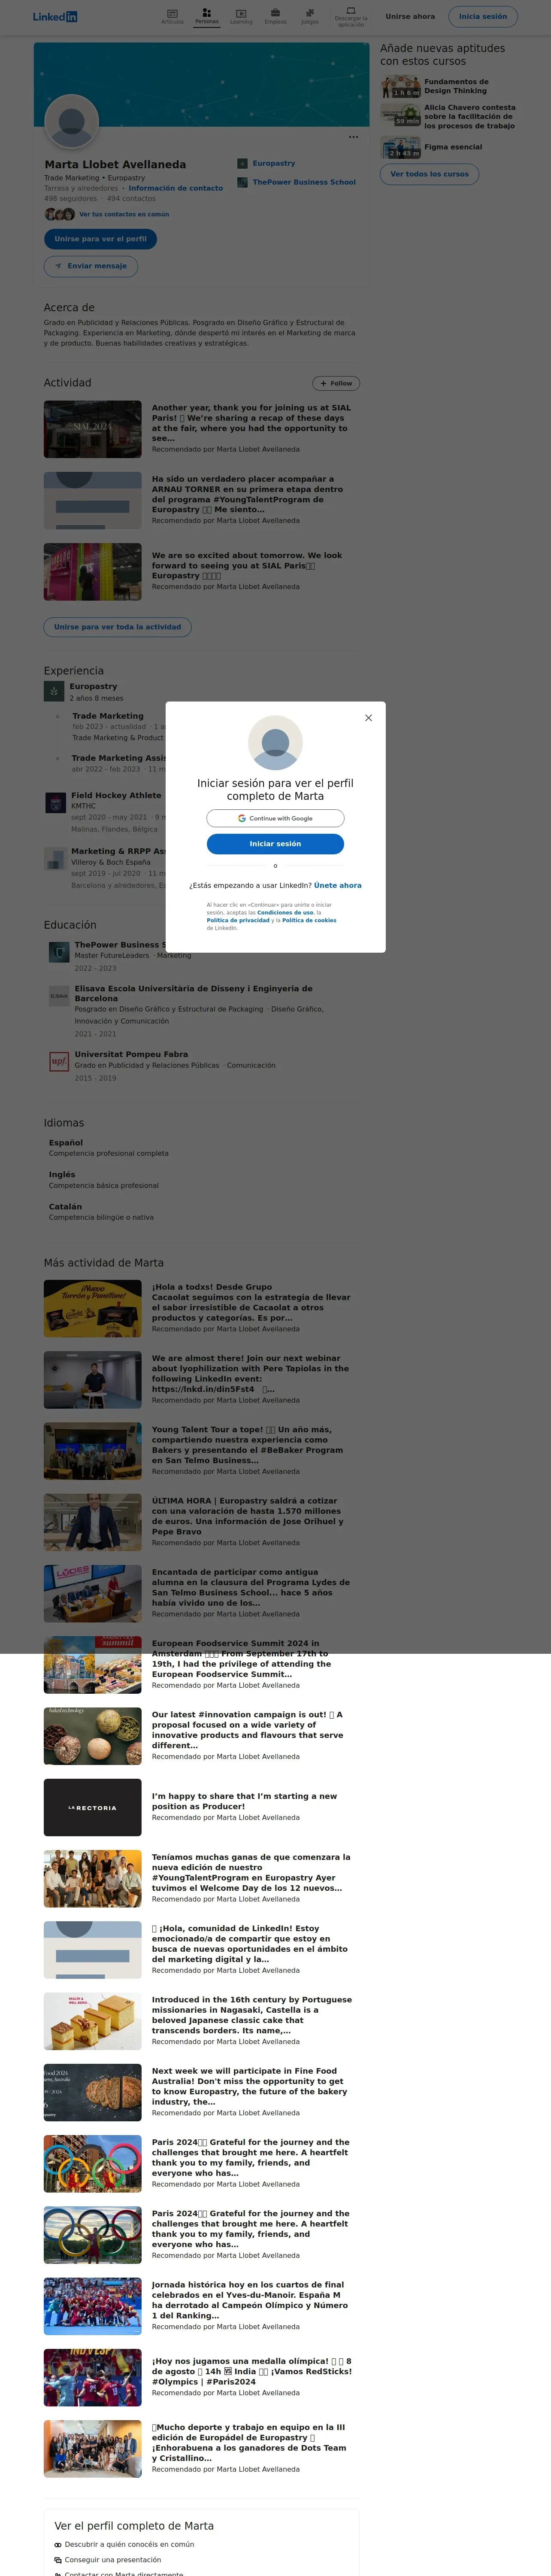
Task: Click Únete ahora link in dialog
Action: coord(338,885)
